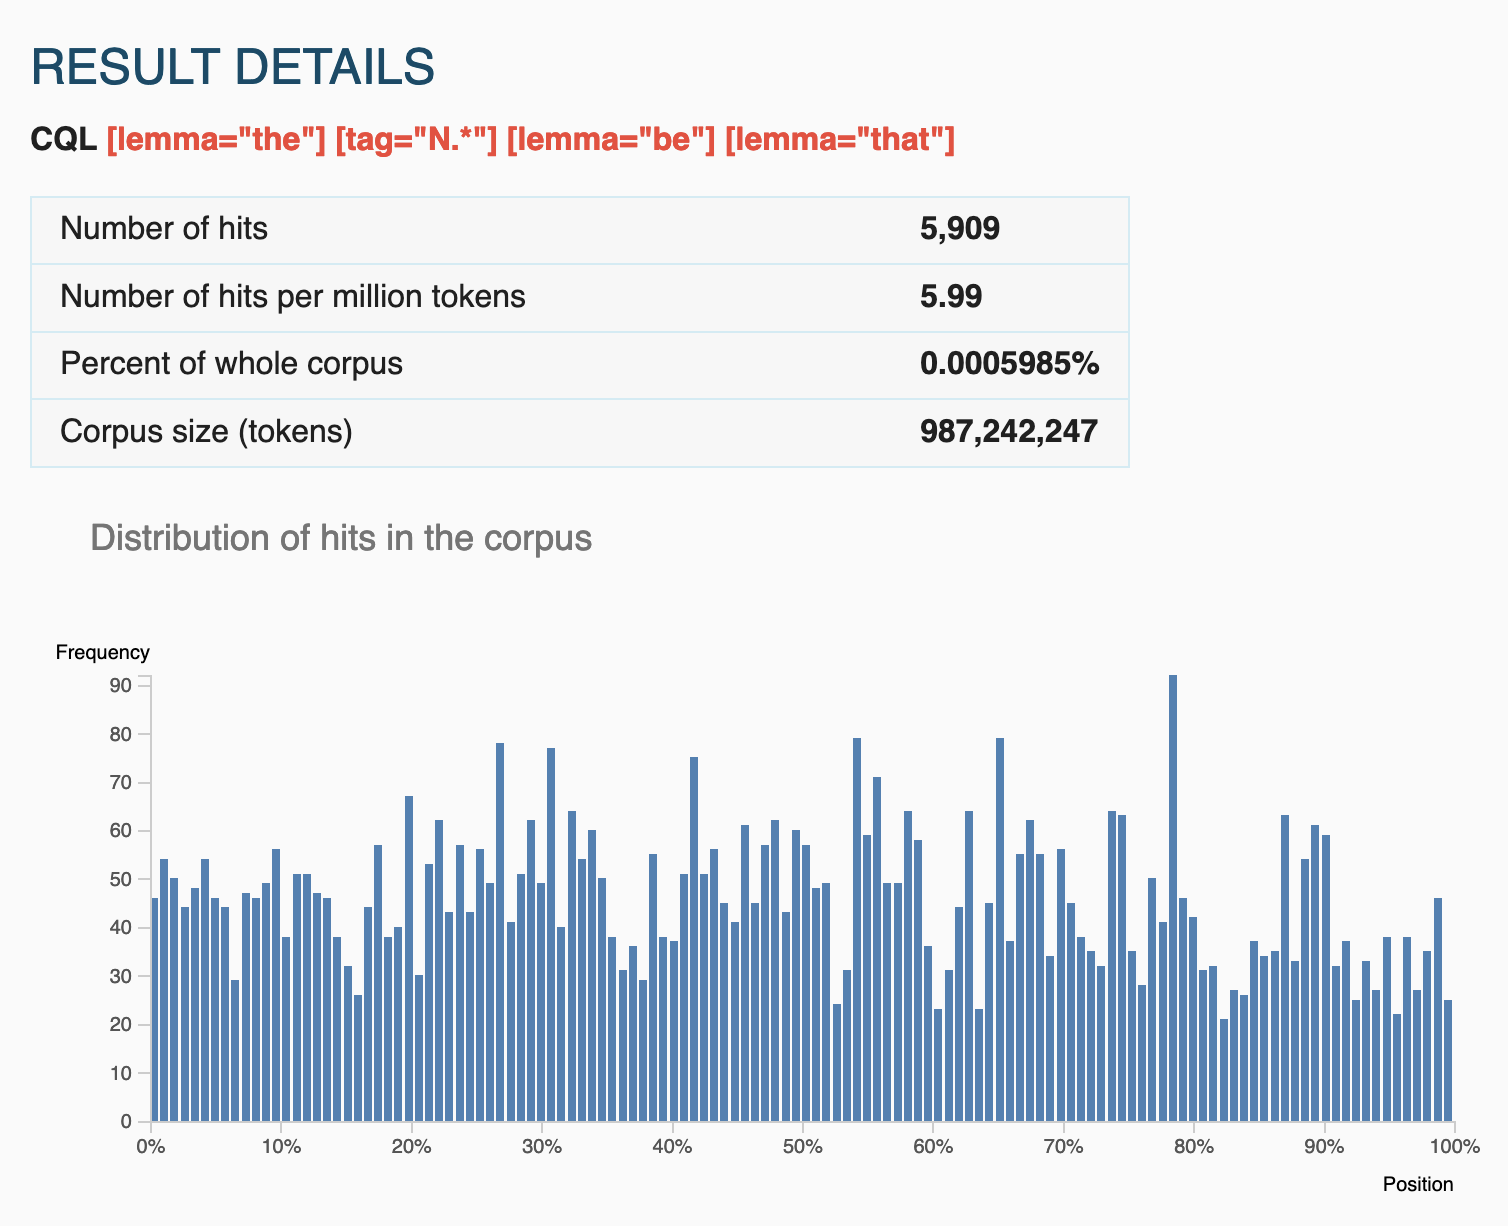
Task: Click the last bar at chart's right end
Action: point(1447,1060)
